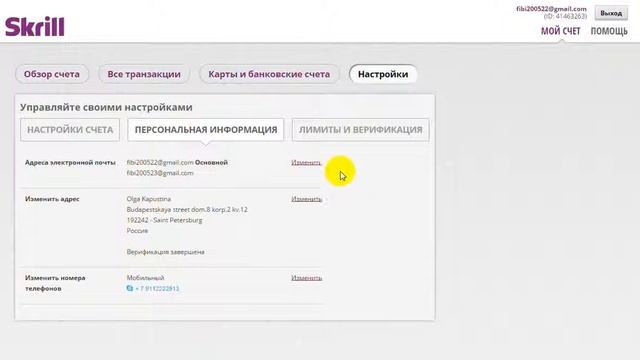Click the Мобильный phone type label

coord(145,278)
